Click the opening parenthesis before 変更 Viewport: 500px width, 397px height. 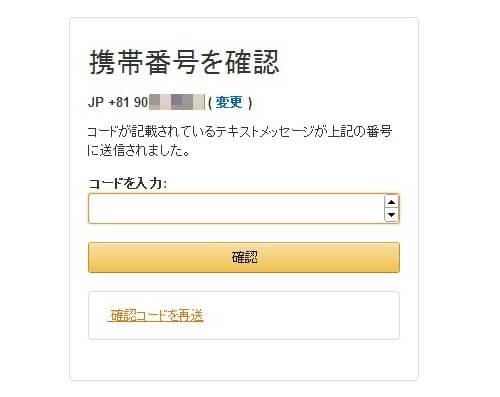(210, 102)
